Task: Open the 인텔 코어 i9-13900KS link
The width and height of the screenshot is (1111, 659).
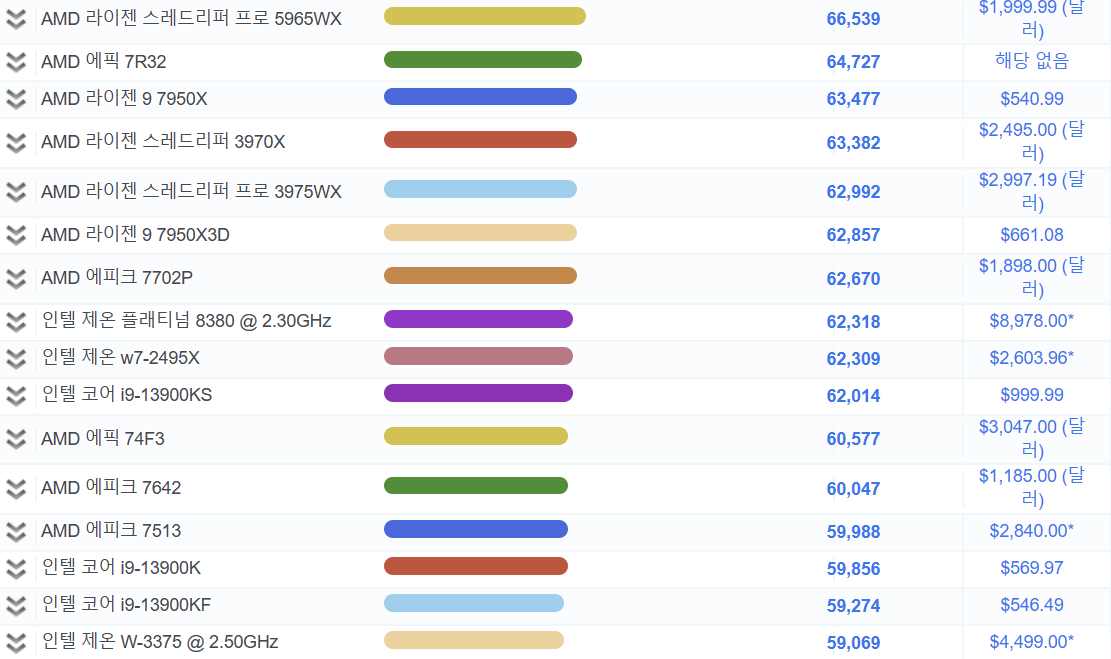Action: 127,395
